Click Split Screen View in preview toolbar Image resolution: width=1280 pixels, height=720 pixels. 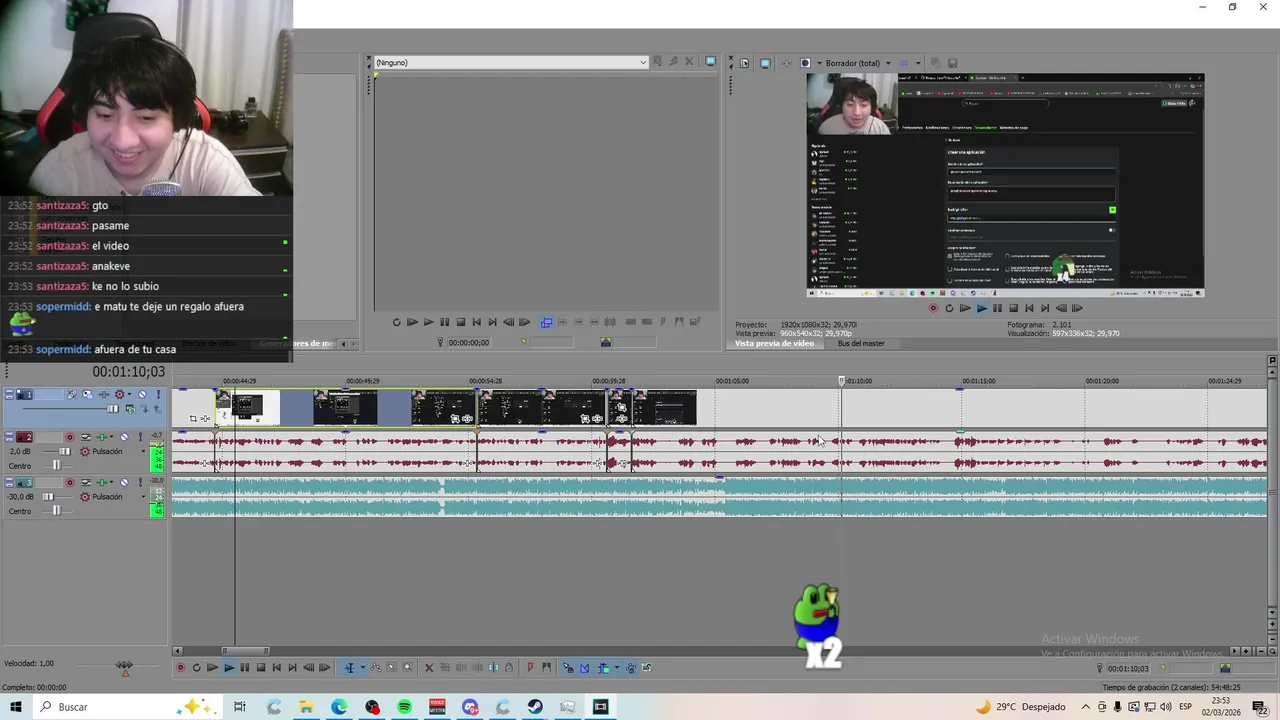[x=805, y=63]
